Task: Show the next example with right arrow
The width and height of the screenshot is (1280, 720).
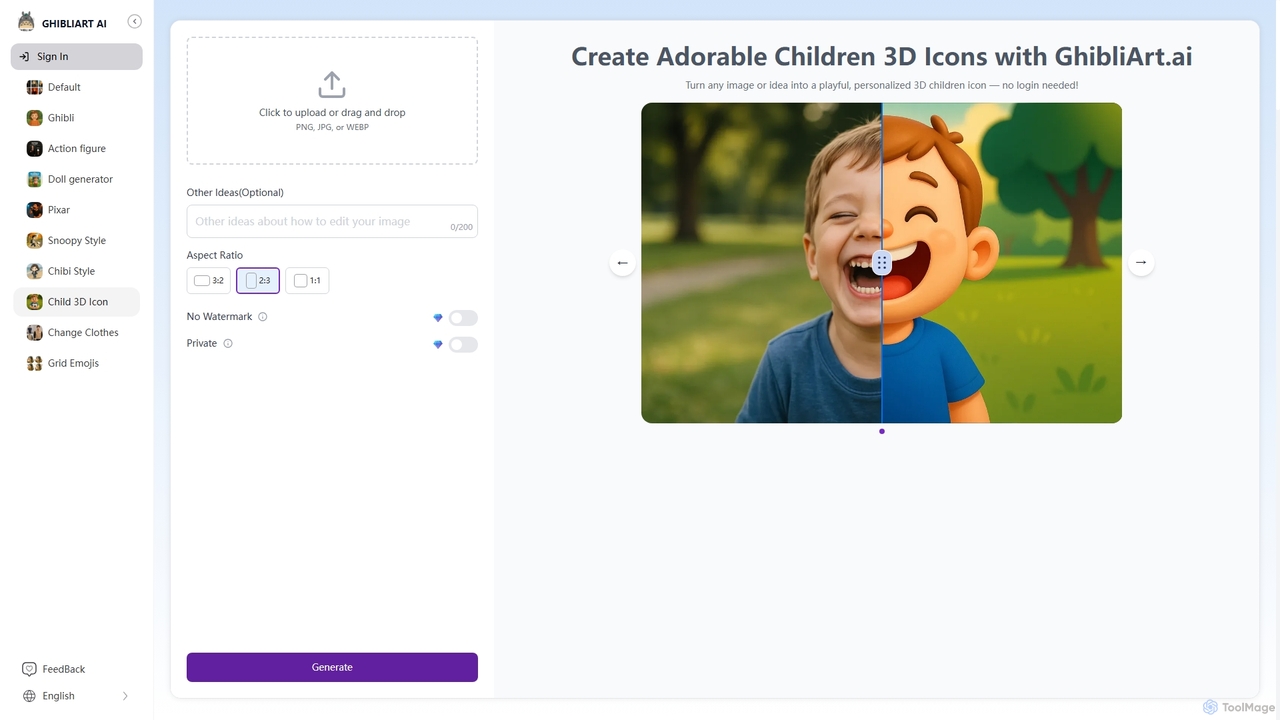Action: click(1141, 262)
